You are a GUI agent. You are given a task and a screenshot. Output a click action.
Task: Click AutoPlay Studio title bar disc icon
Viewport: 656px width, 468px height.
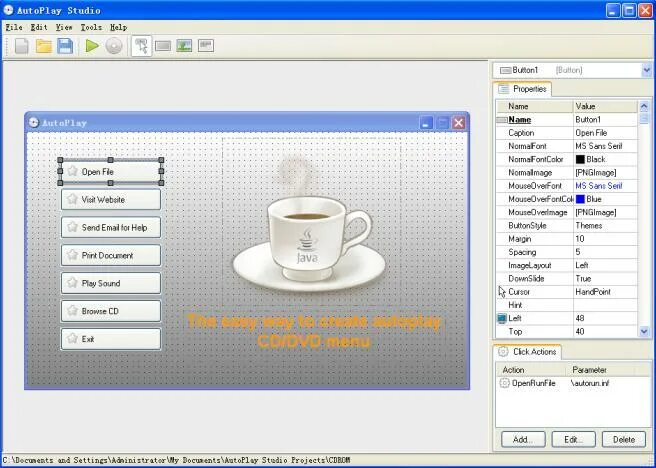point(8,10)
